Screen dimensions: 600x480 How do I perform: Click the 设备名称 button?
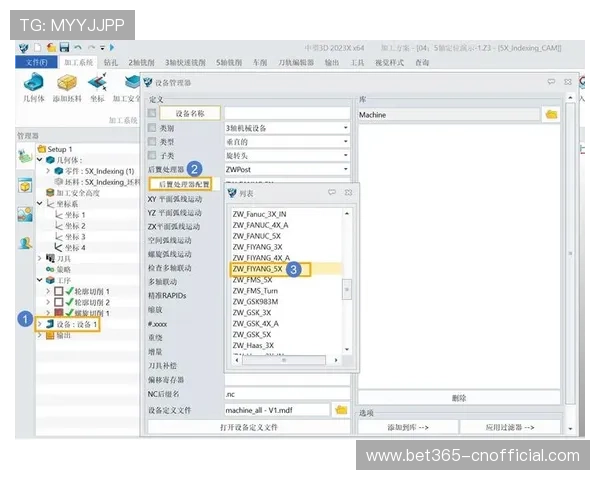tap(190, 113)
